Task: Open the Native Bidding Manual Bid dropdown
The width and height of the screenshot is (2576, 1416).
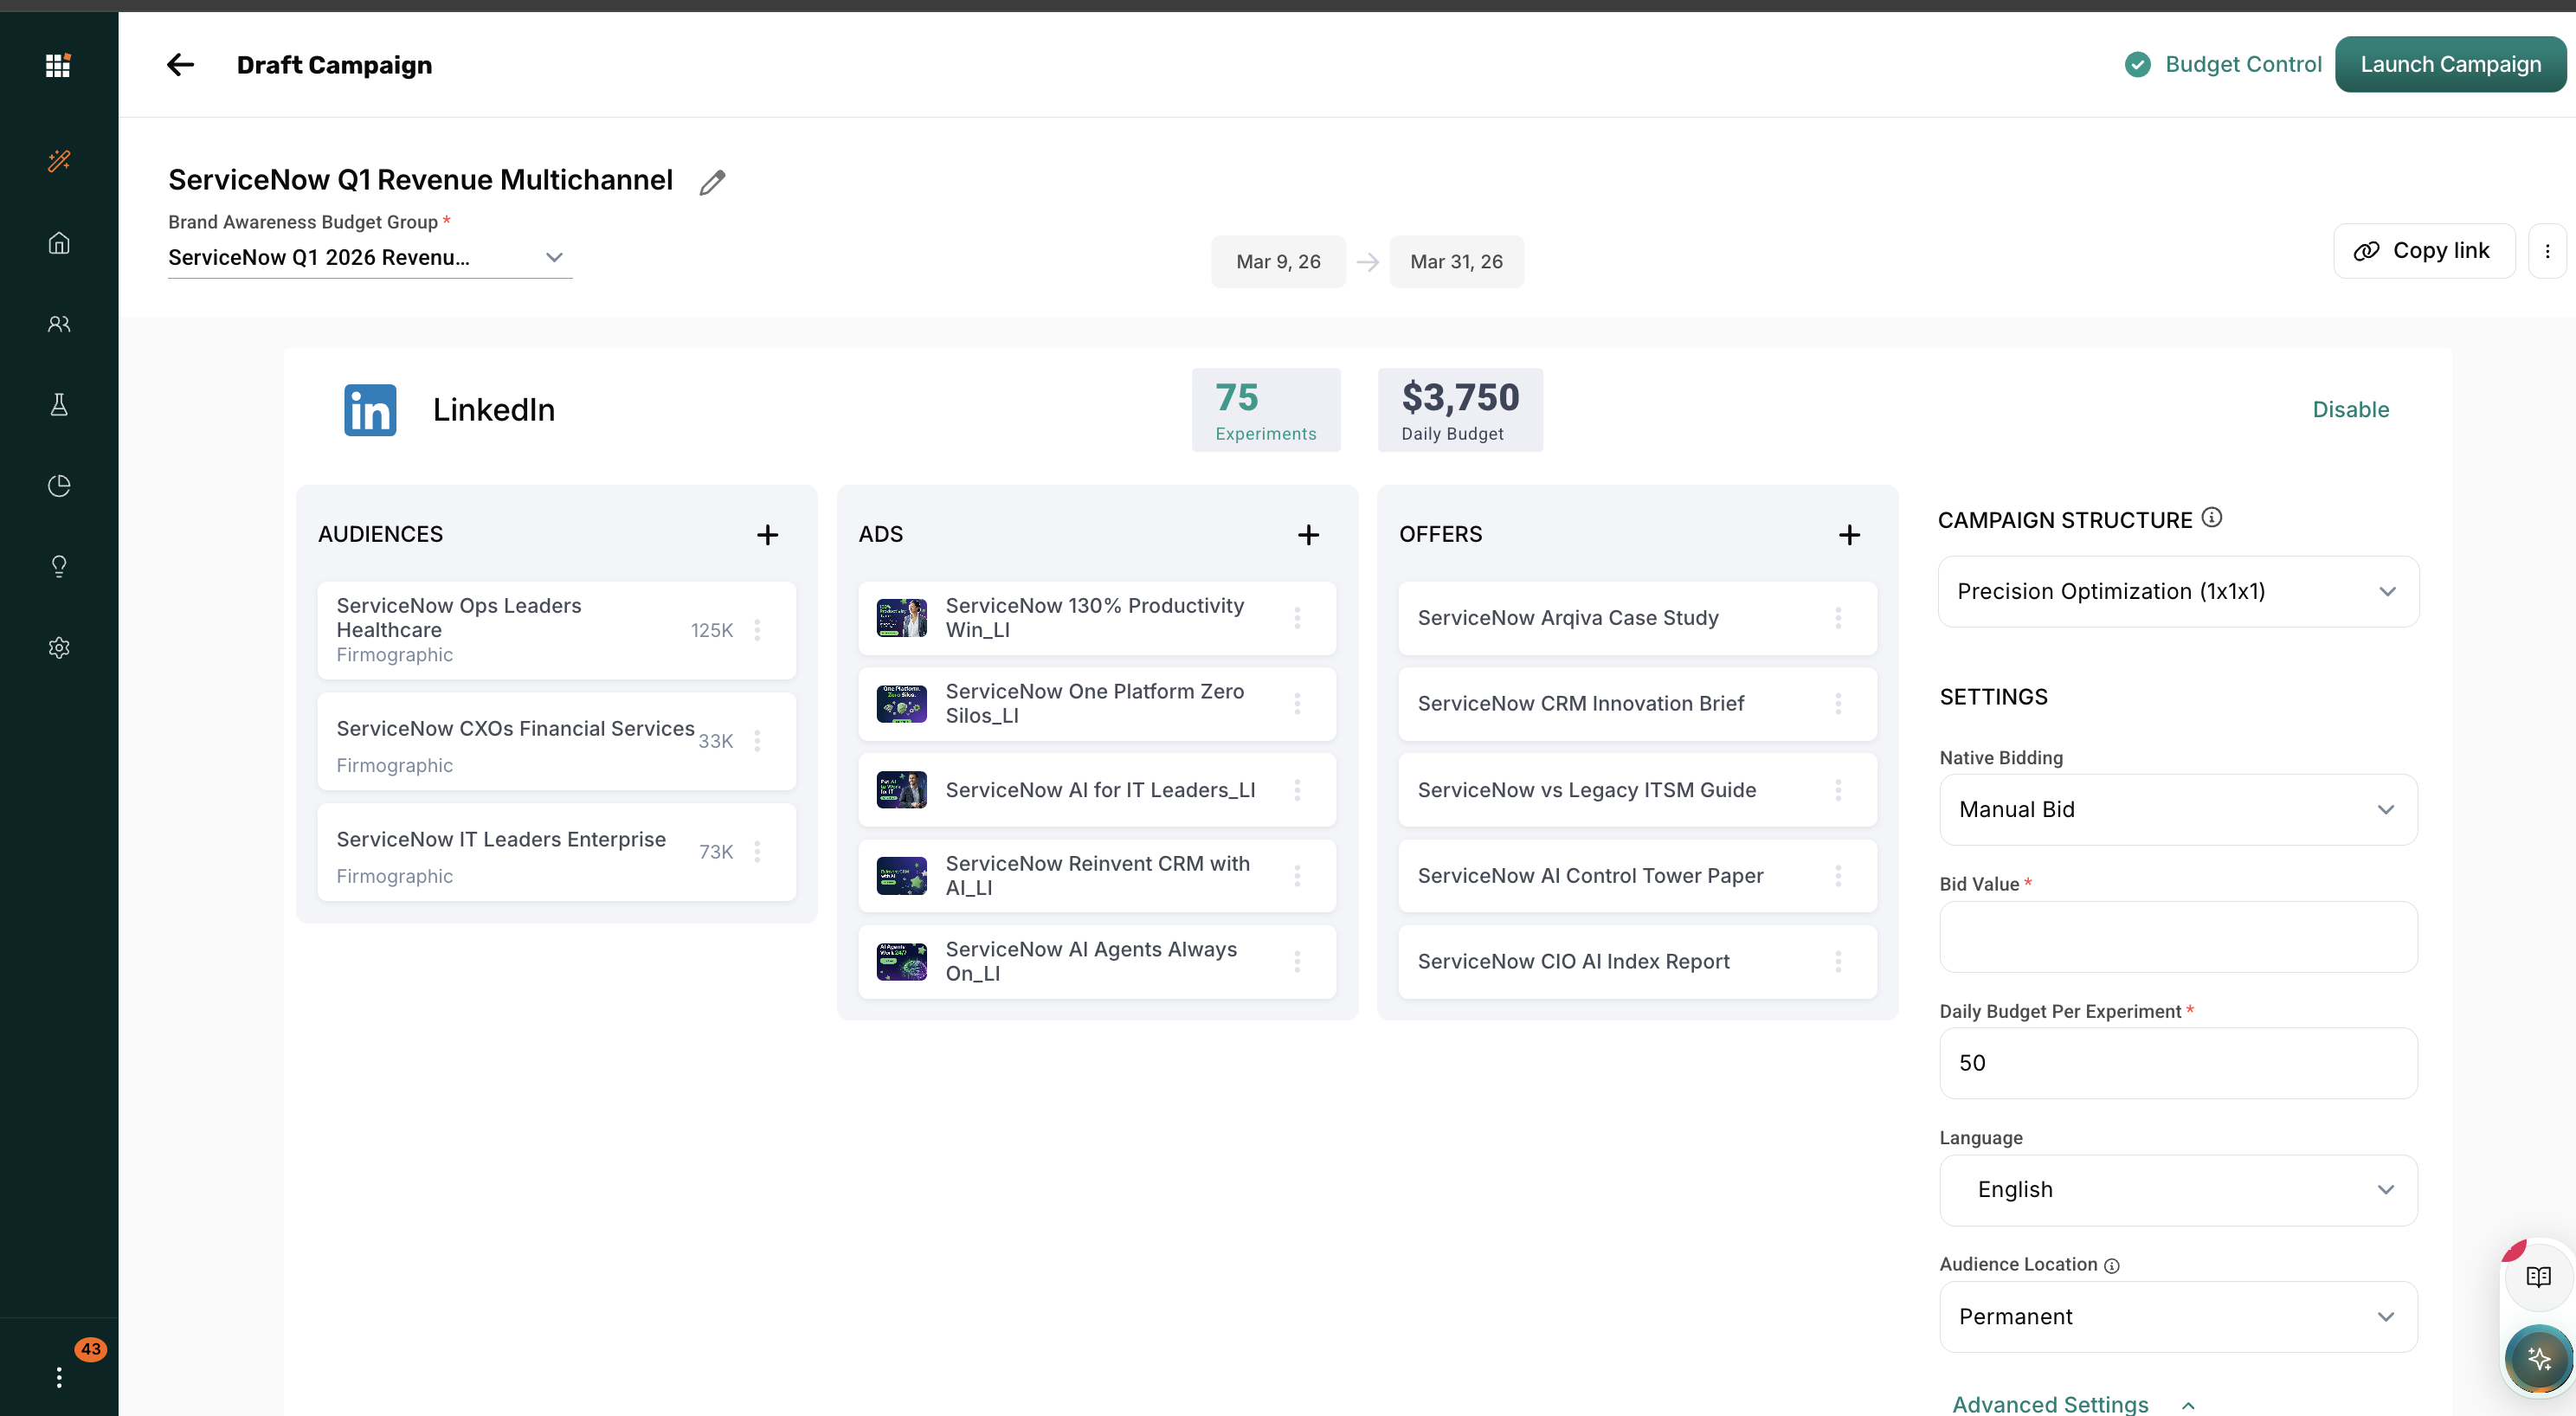Action: pyautogui.click(x=2177, y=809)
